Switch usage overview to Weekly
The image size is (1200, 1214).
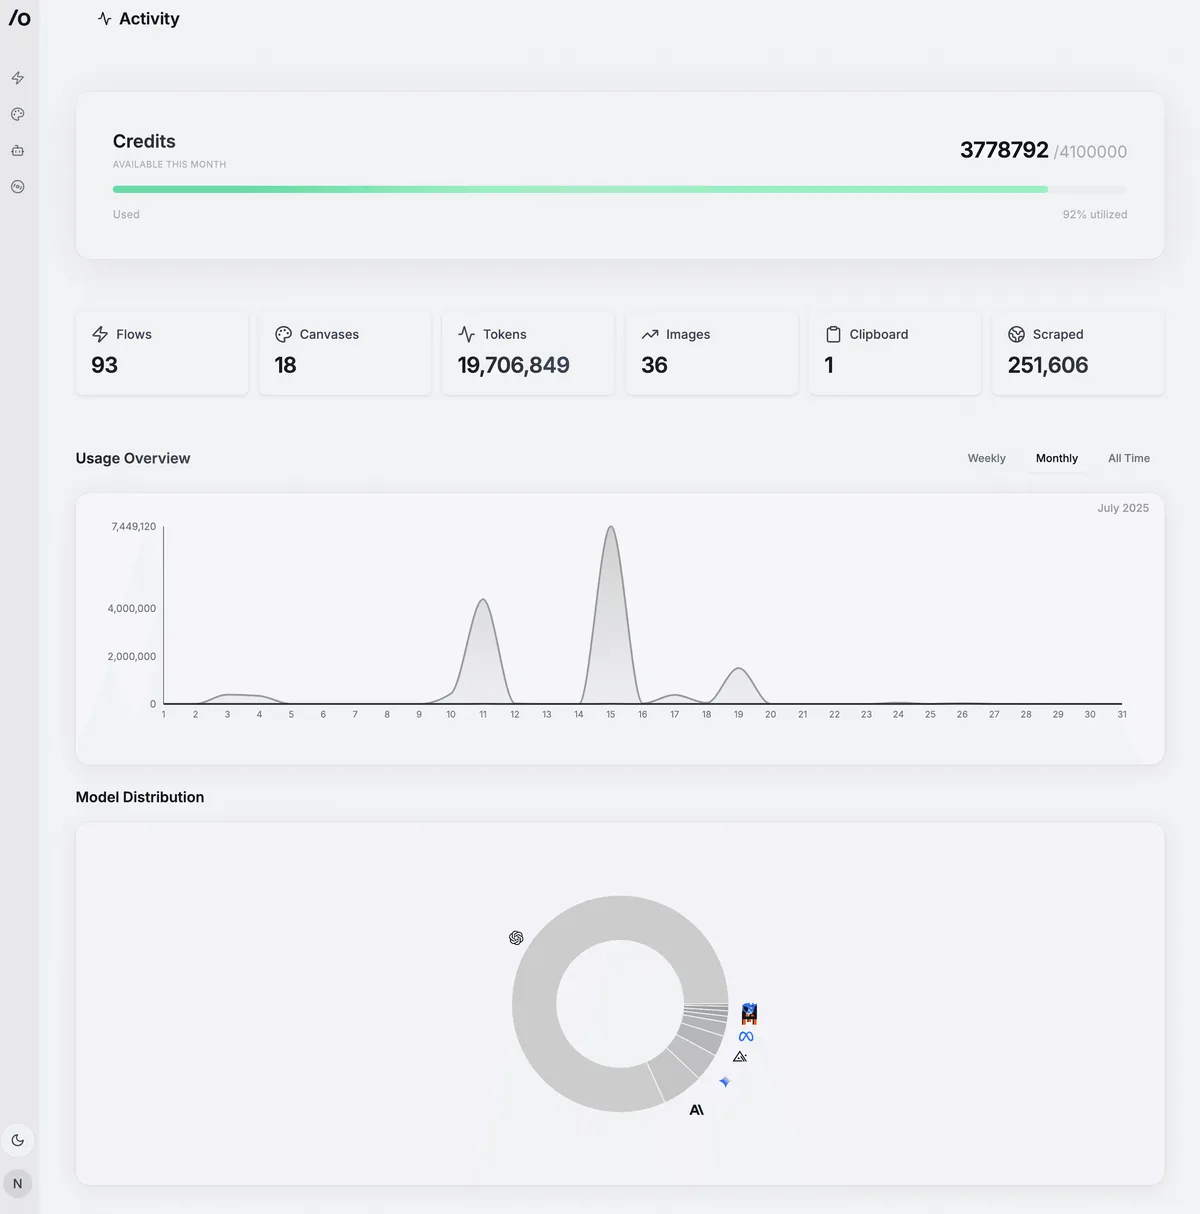(986, 458)
